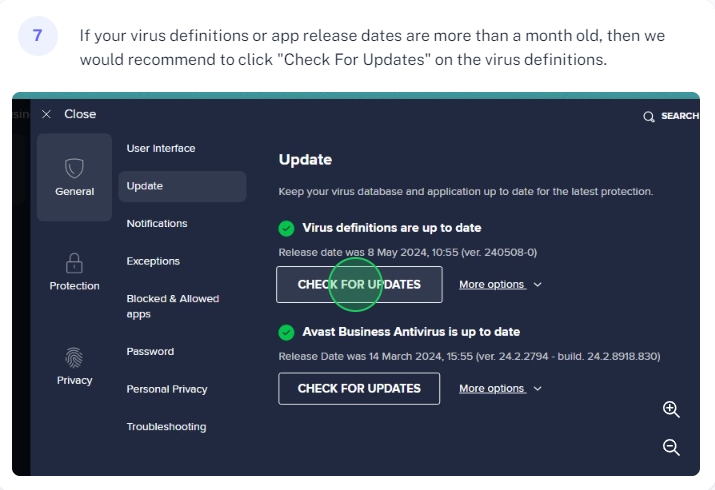The width and height of the screenshot is (715, 490).
Task: Open the Exceptions settings page
Action: (x=153, y=261)
